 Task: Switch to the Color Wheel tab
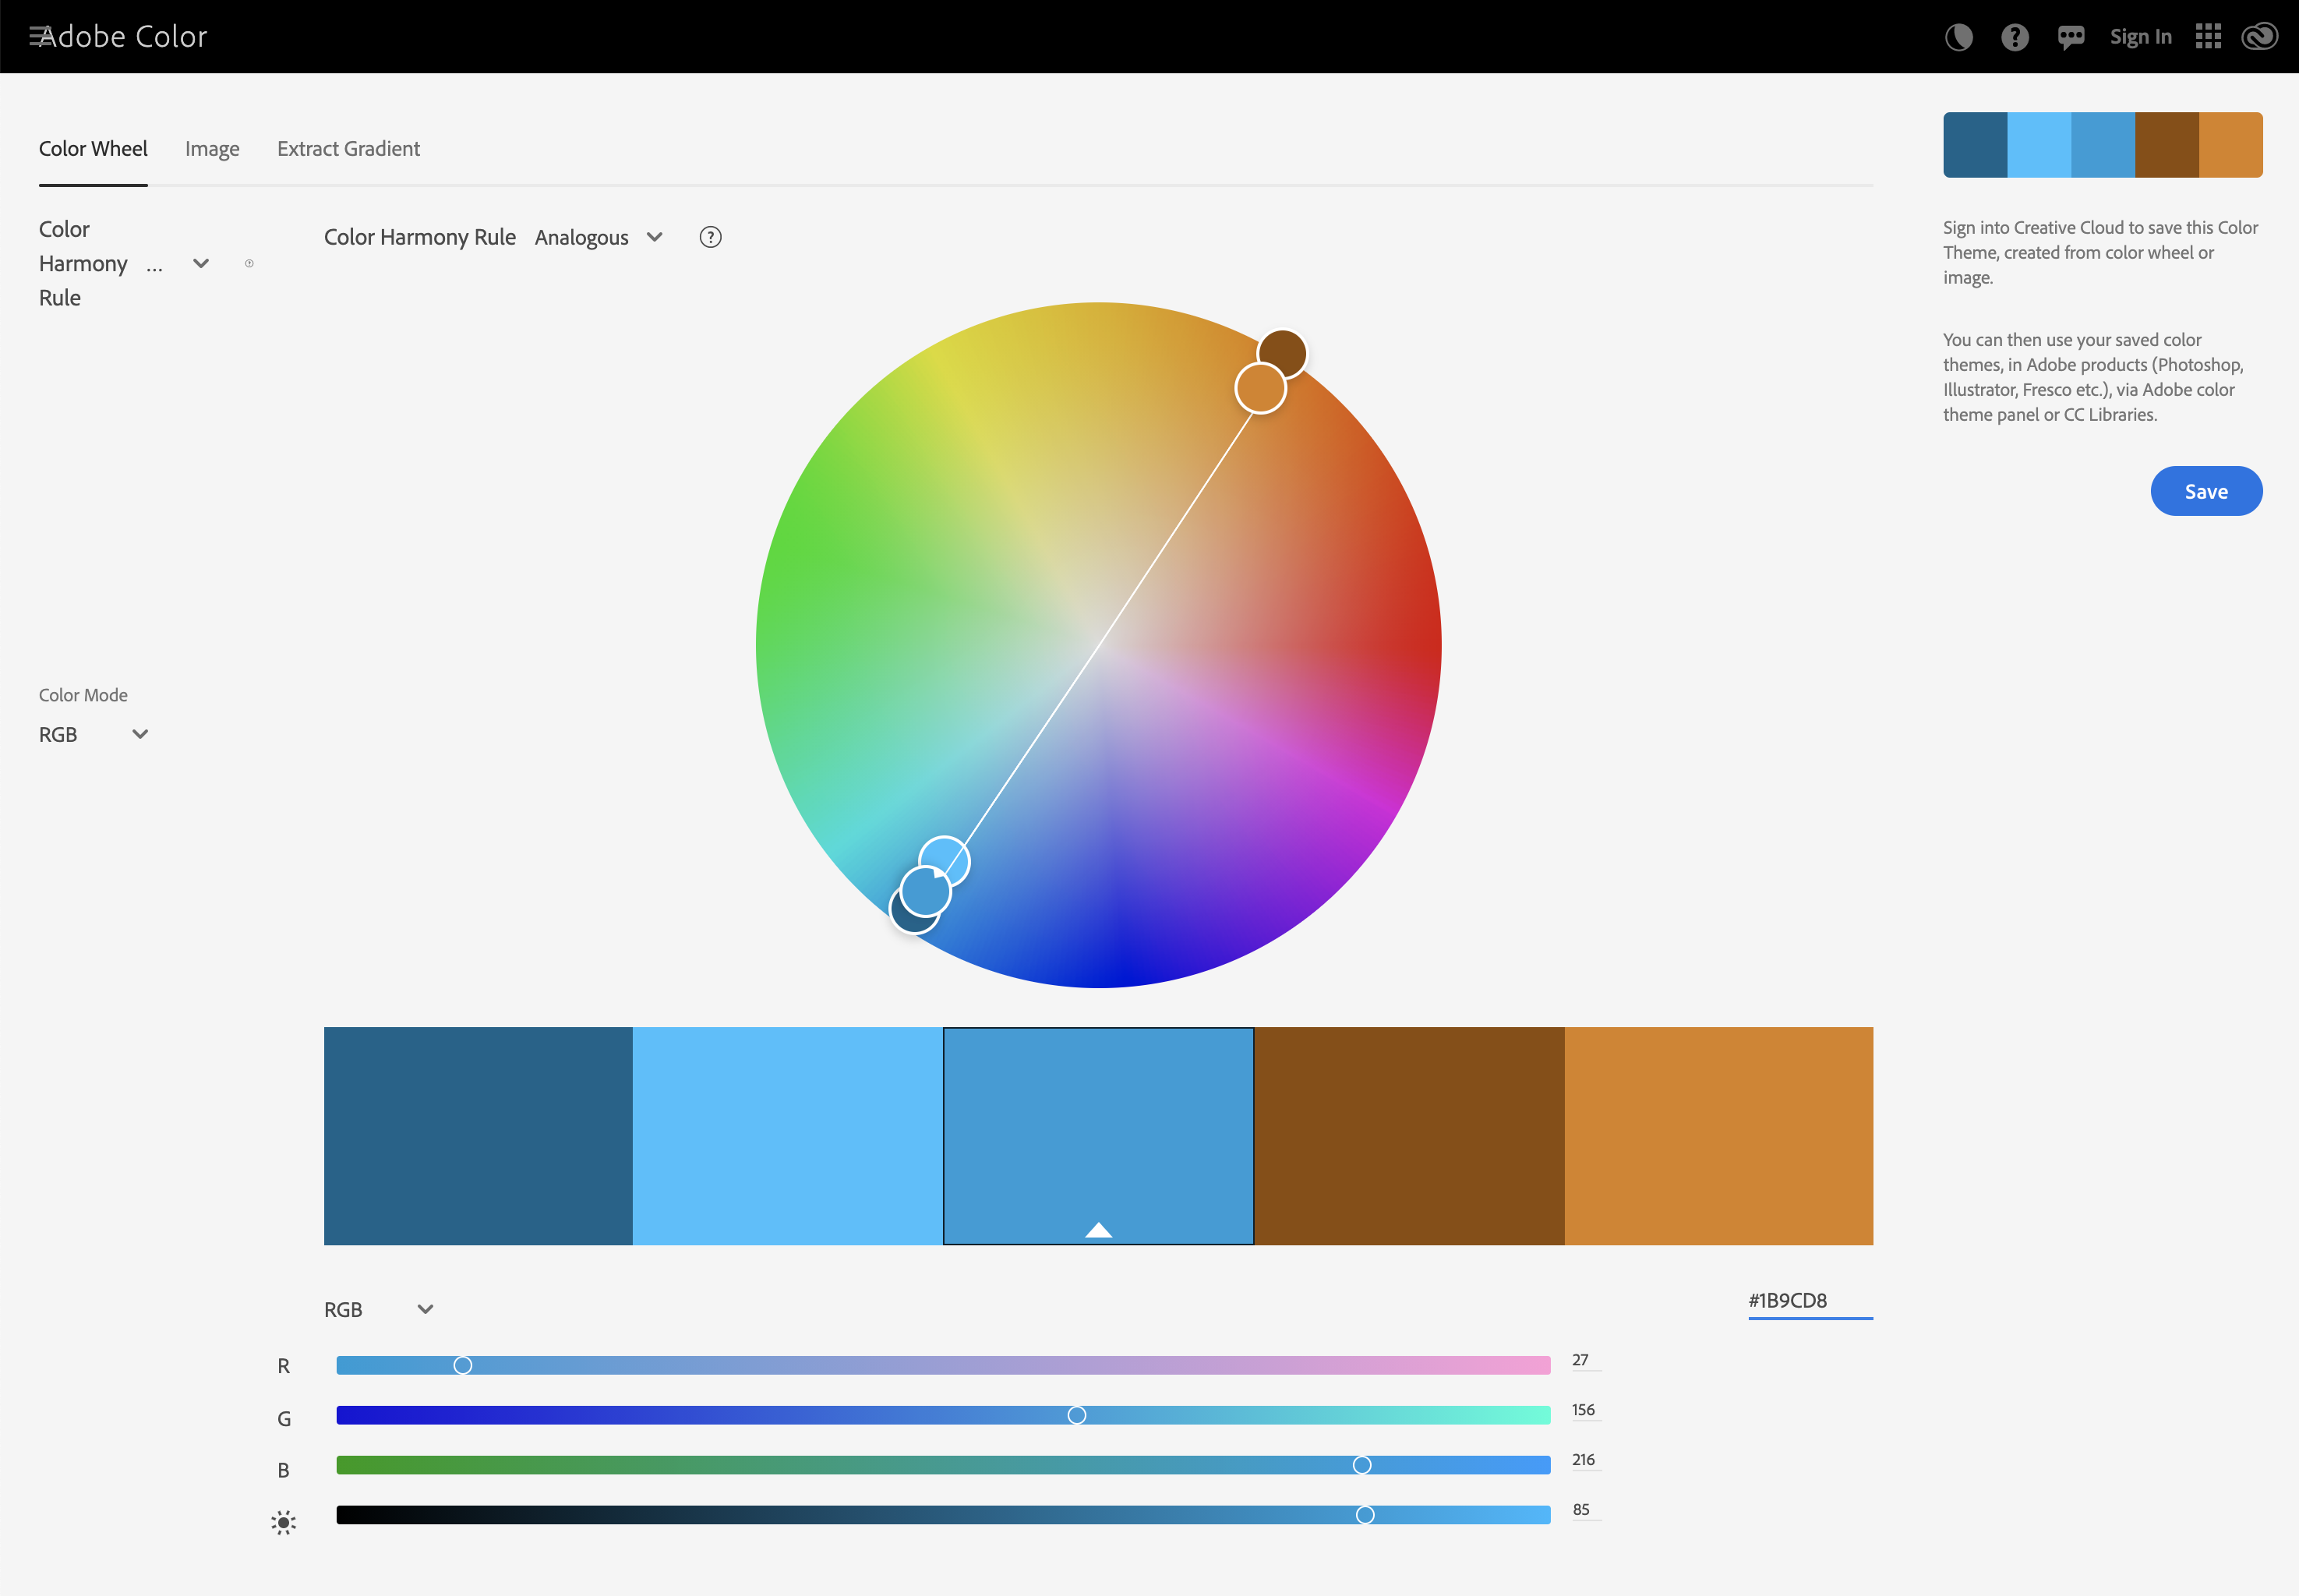[x=93, y=149]
